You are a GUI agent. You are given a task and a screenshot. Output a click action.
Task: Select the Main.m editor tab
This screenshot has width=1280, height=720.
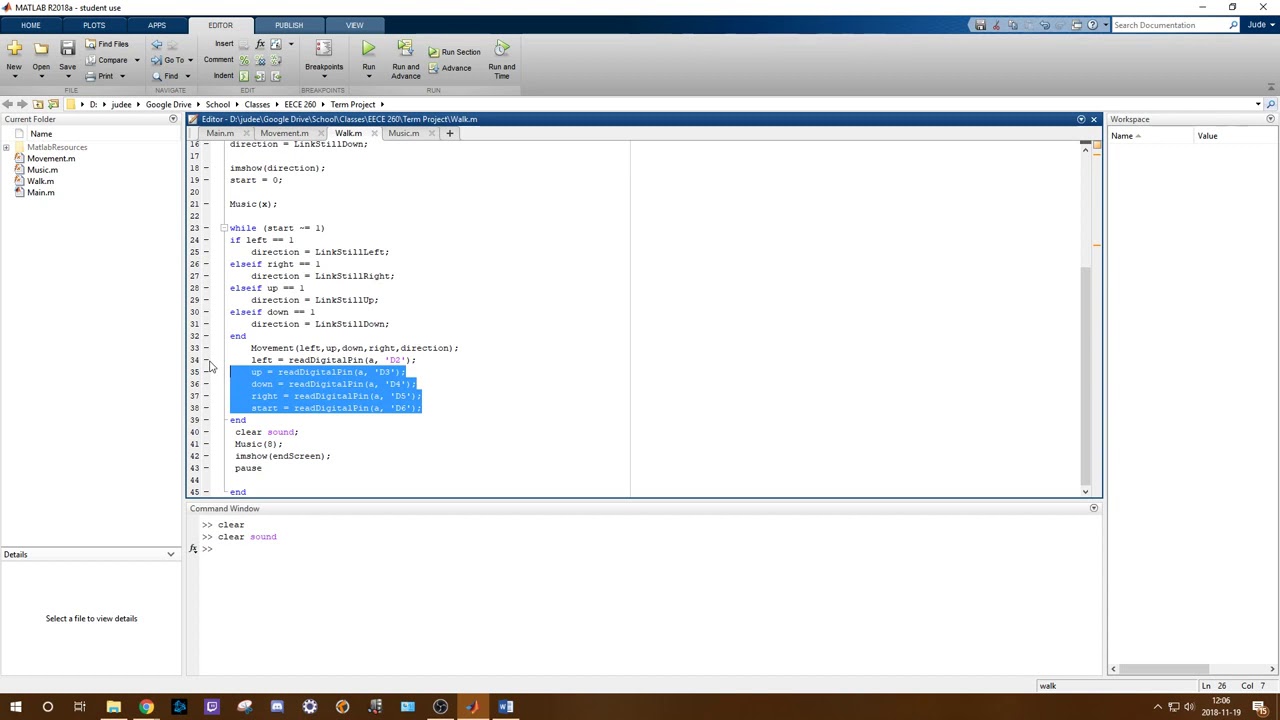click(220, 133)
